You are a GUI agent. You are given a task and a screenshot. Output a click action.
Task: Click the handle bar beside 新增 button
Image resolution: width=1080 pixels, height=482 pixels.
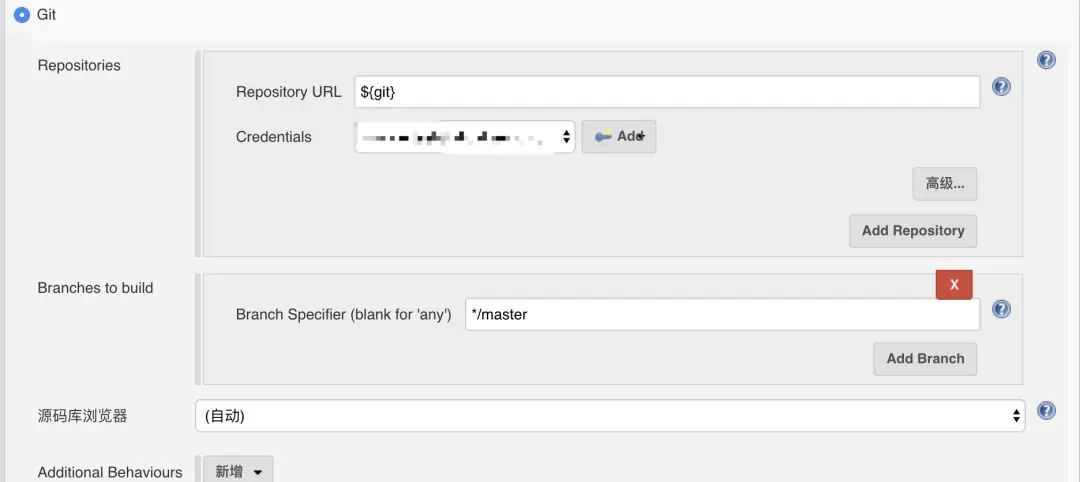click(198, 469)
